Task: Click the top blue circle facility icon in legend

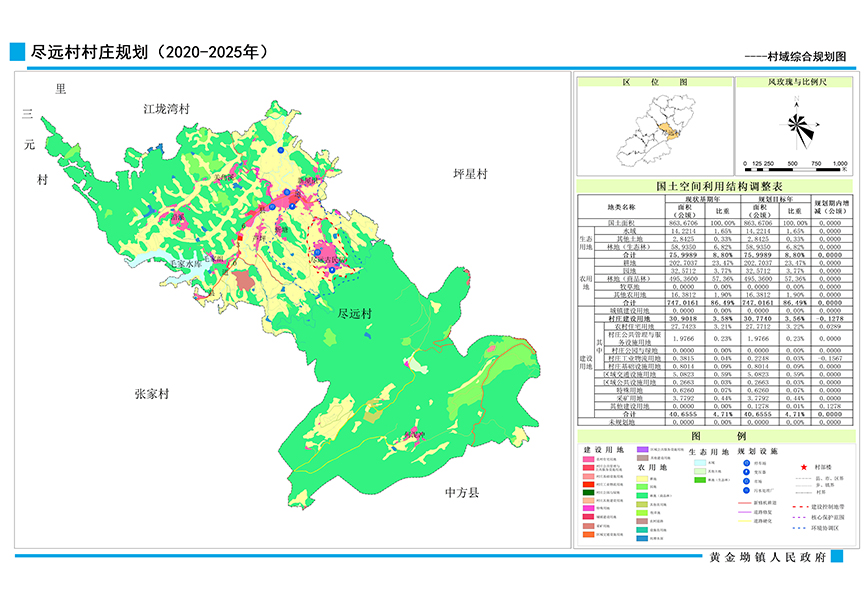Action: point(745,464)
